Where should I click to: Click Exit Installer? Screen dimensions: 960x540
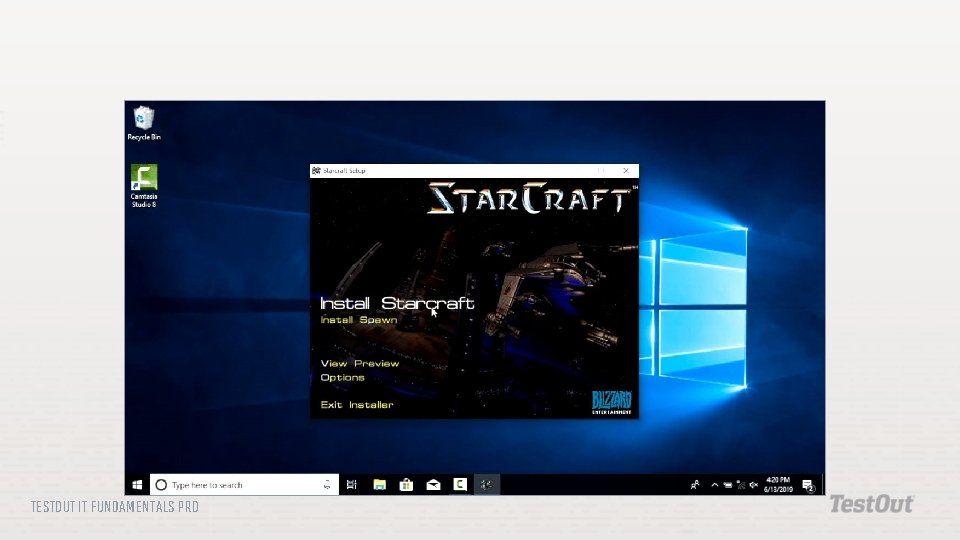point(357,405)
